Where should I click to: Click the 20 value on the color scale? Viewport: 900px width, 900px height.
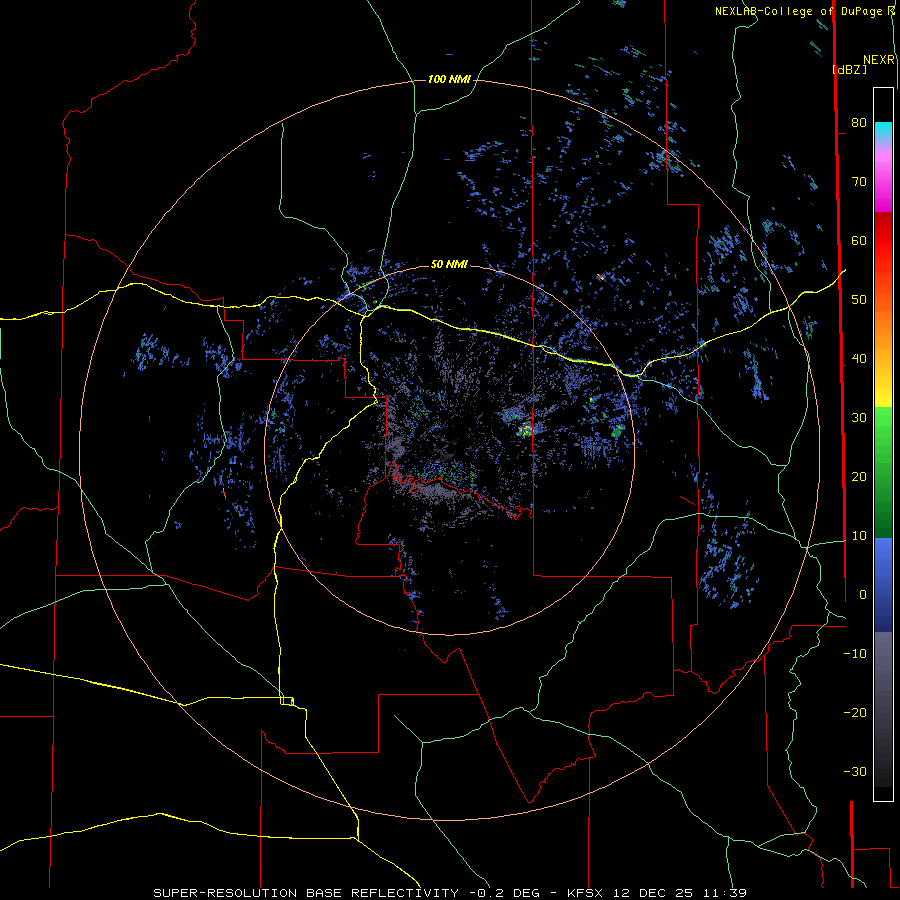point(859,477)
